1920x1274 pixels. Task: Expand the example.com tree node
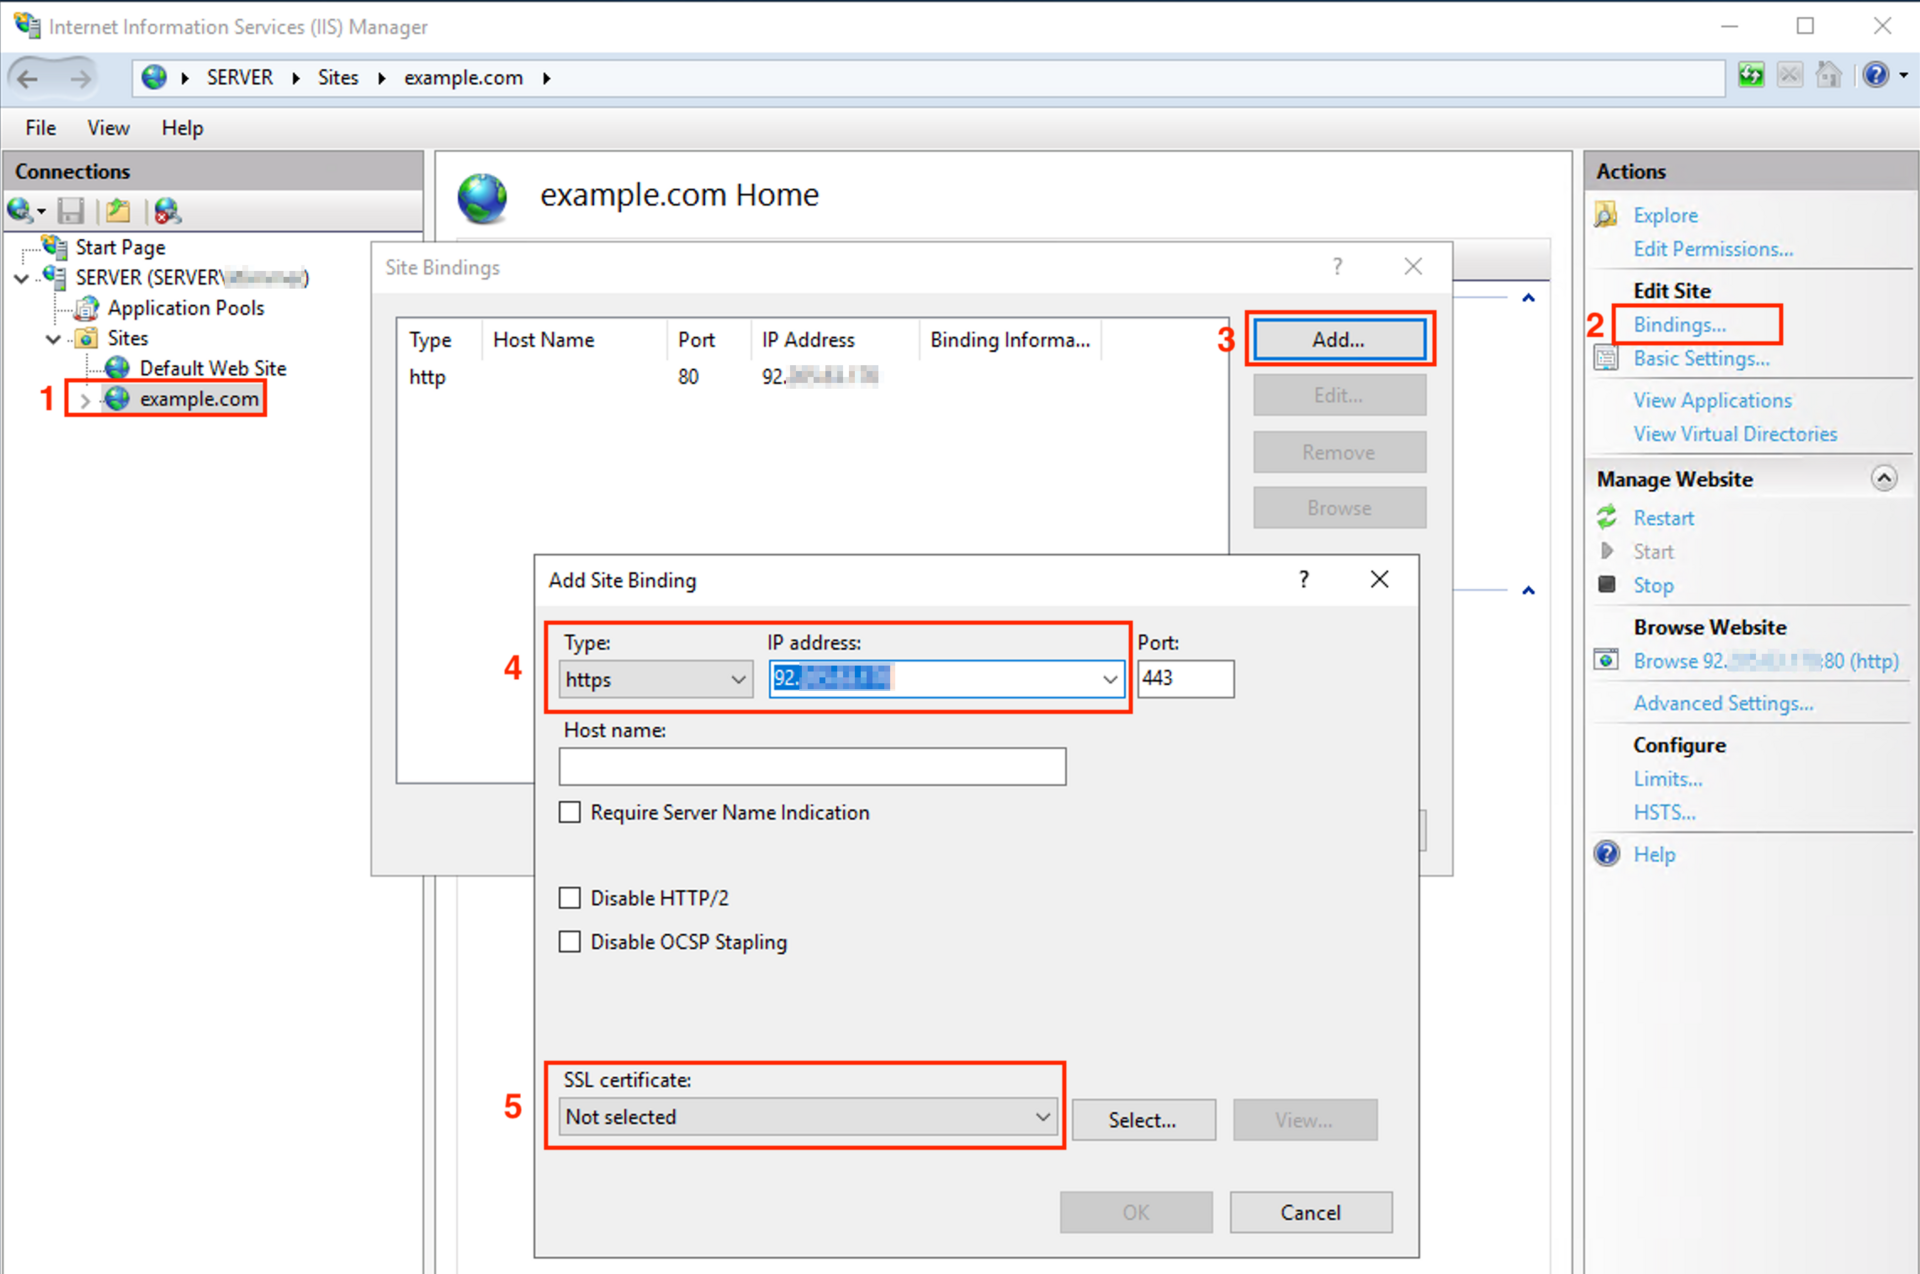click(x=85, y=400)
